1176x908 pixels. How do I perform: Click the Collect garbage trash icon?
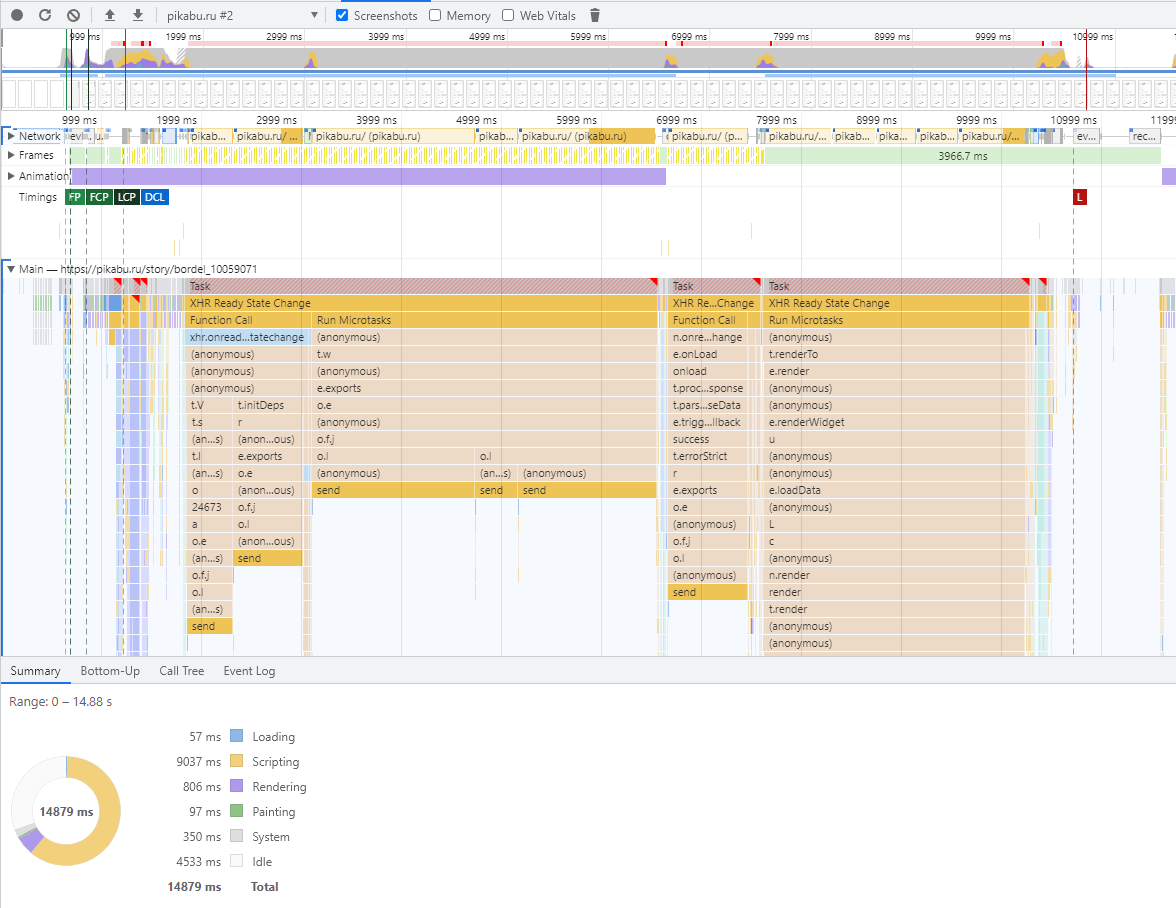point(595,15)
